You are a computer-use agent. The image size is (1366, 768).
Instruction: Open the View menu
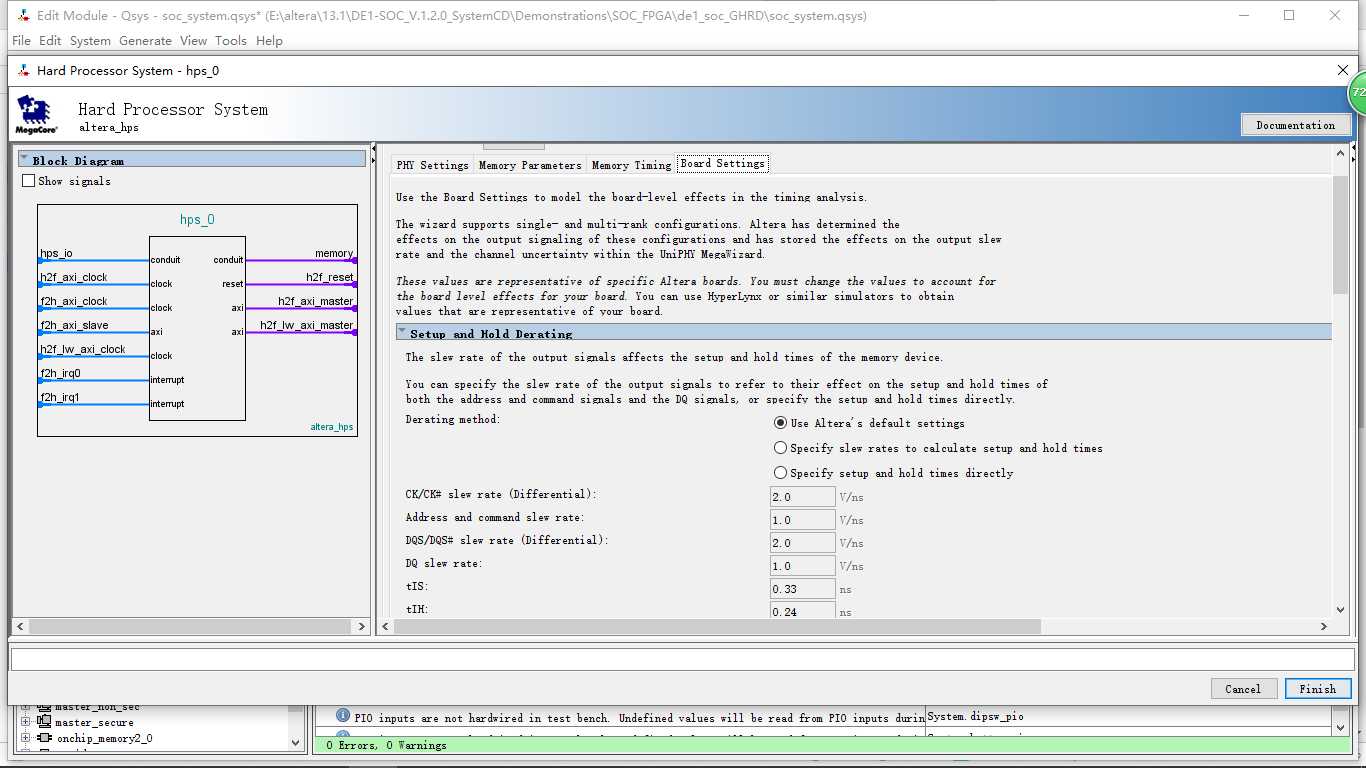pos(193,41)
